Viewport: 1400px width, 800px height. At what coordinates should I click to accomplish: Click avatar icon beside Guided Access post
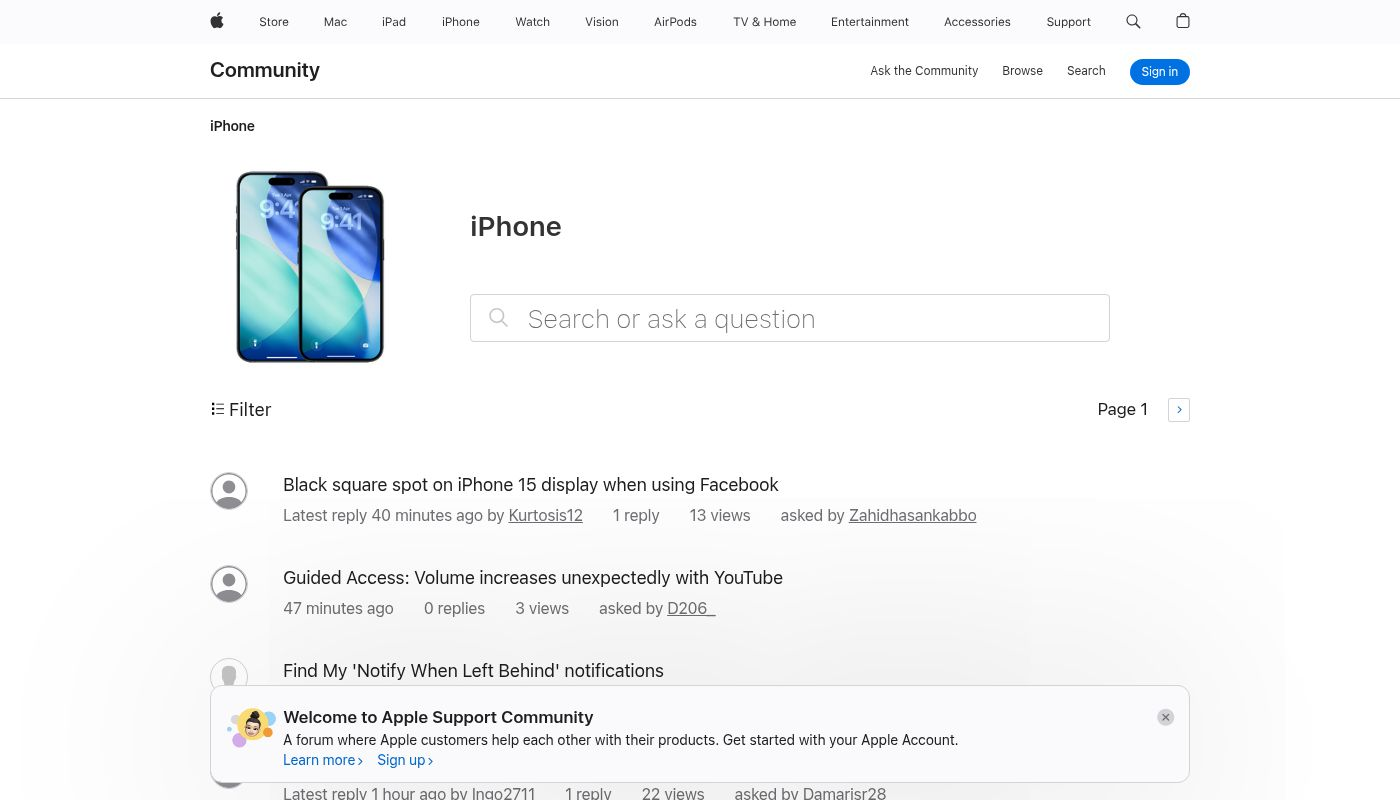click(229, 584)
